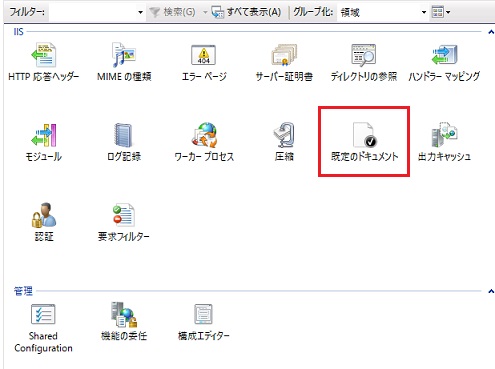Open the MIME の種類 feature
495x369 pixels.
click(x=124, y=62)
